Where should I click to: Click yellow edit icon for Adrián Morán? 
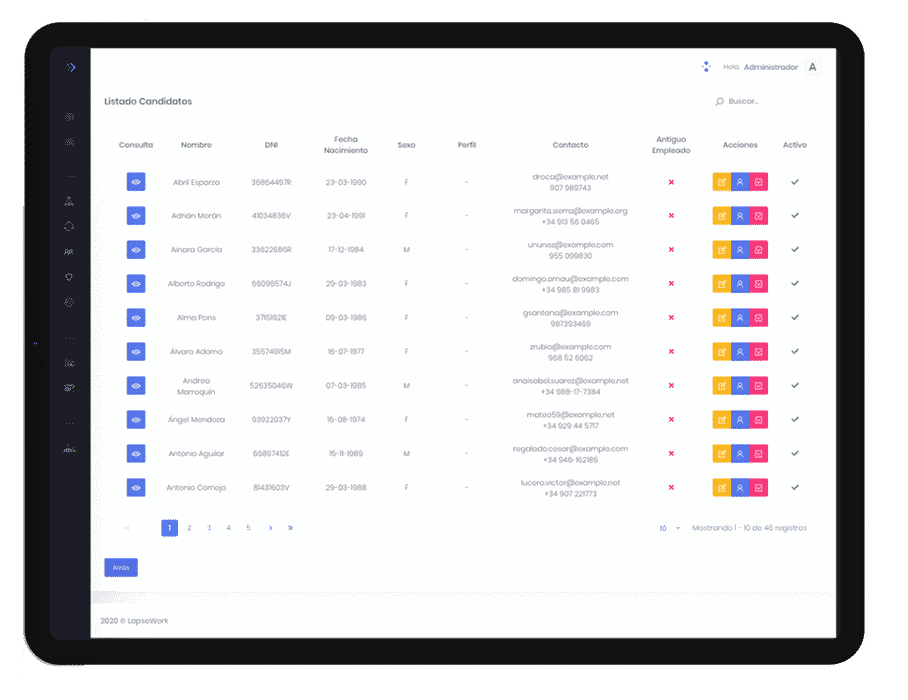coord(721,216)
